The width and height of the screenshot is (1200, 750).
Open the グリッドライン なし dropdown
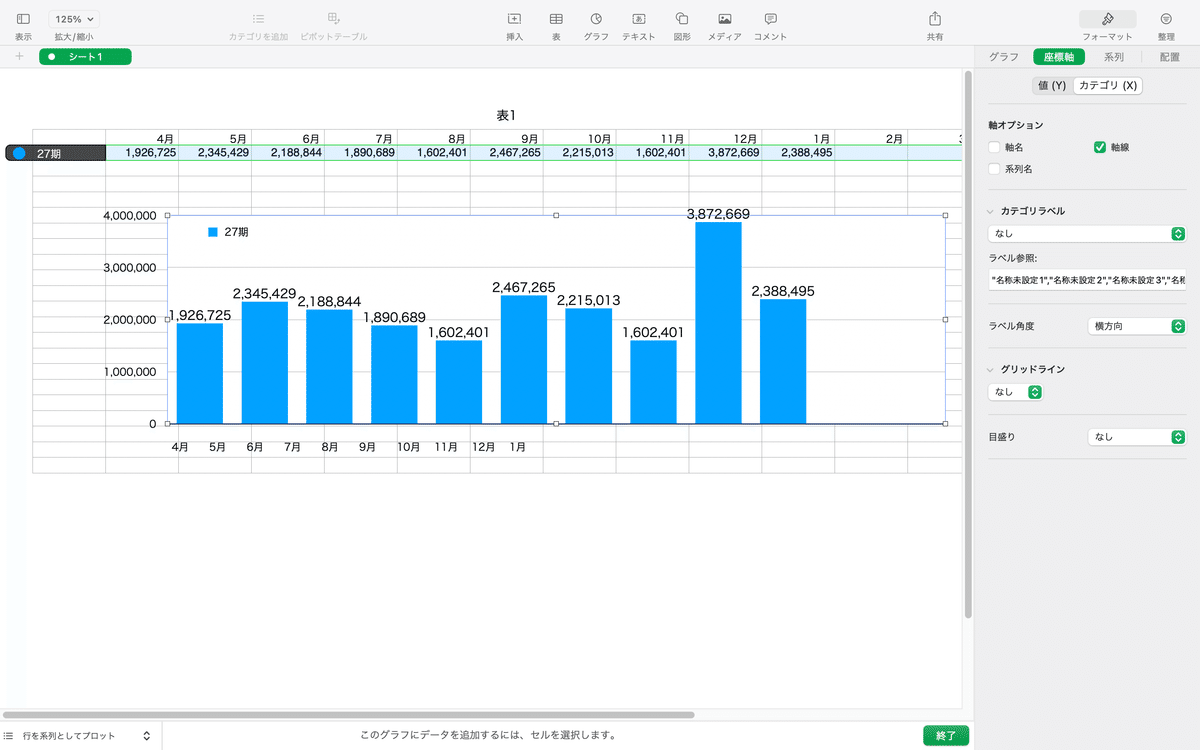pos(1015,392)
